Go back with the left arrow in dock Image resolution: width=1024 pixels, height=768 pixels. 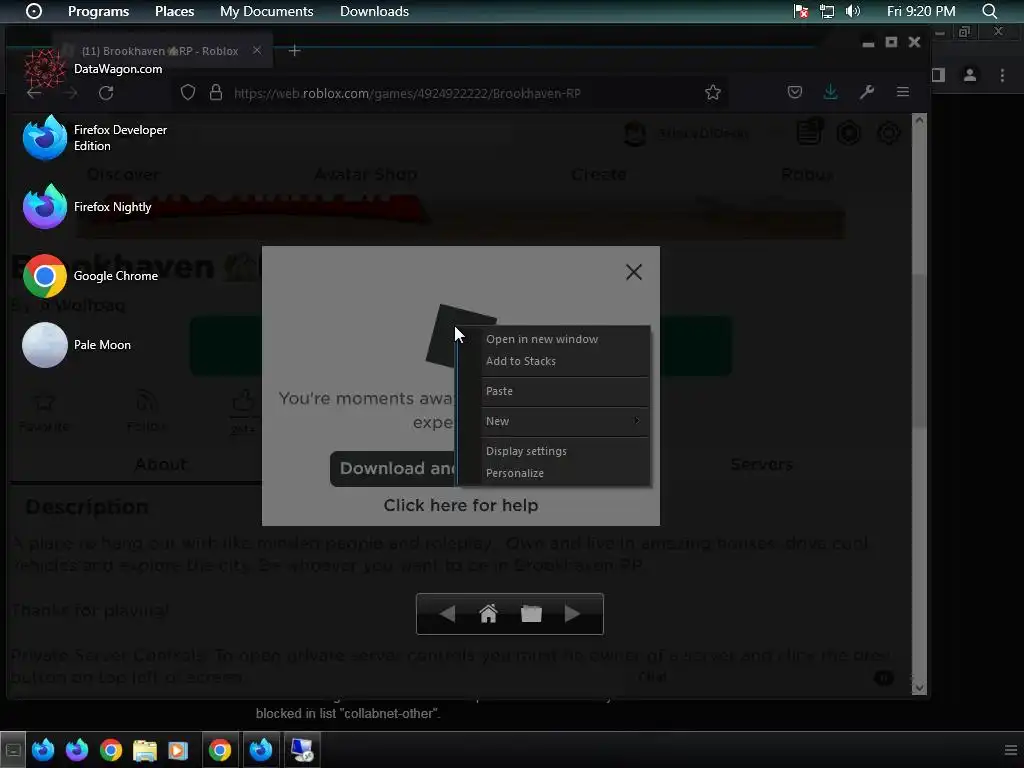pos(447,614)
